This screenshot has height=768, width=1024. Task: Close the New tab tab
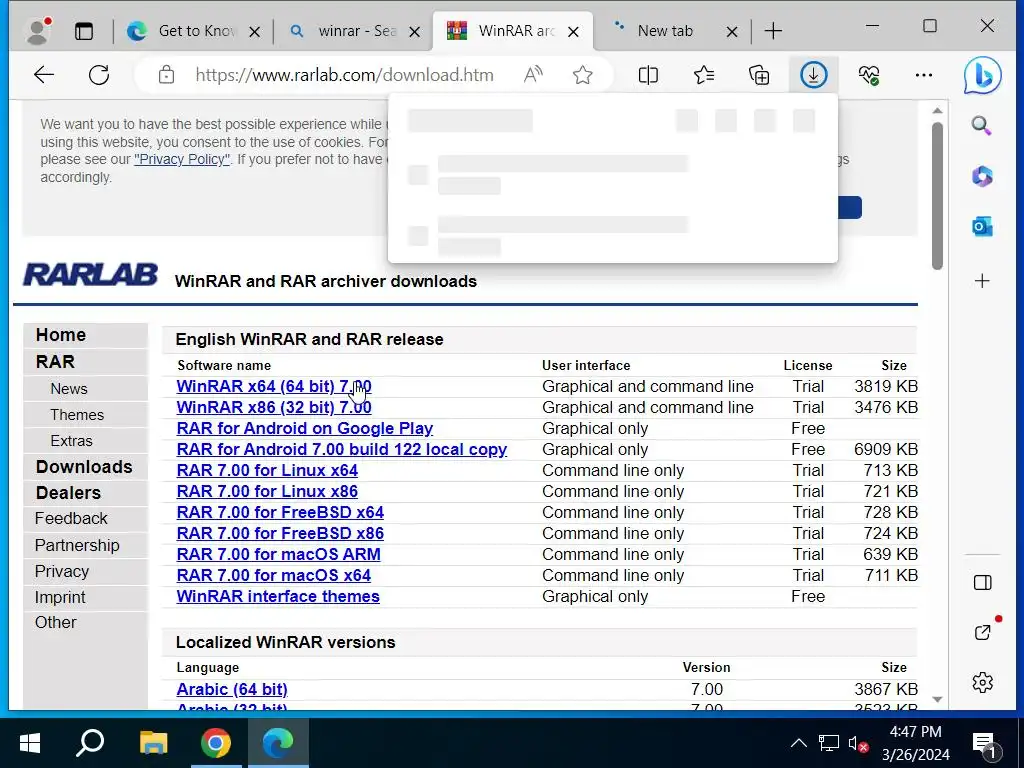pyautogui.click(x=732, y=31)
